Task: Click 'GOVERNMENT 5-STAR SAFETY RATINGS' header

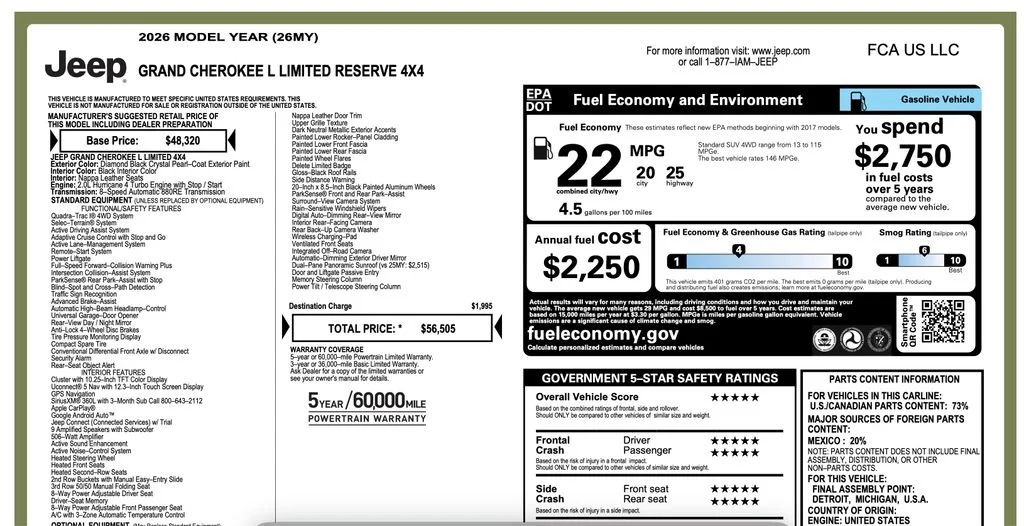Action: pos(660,378)
